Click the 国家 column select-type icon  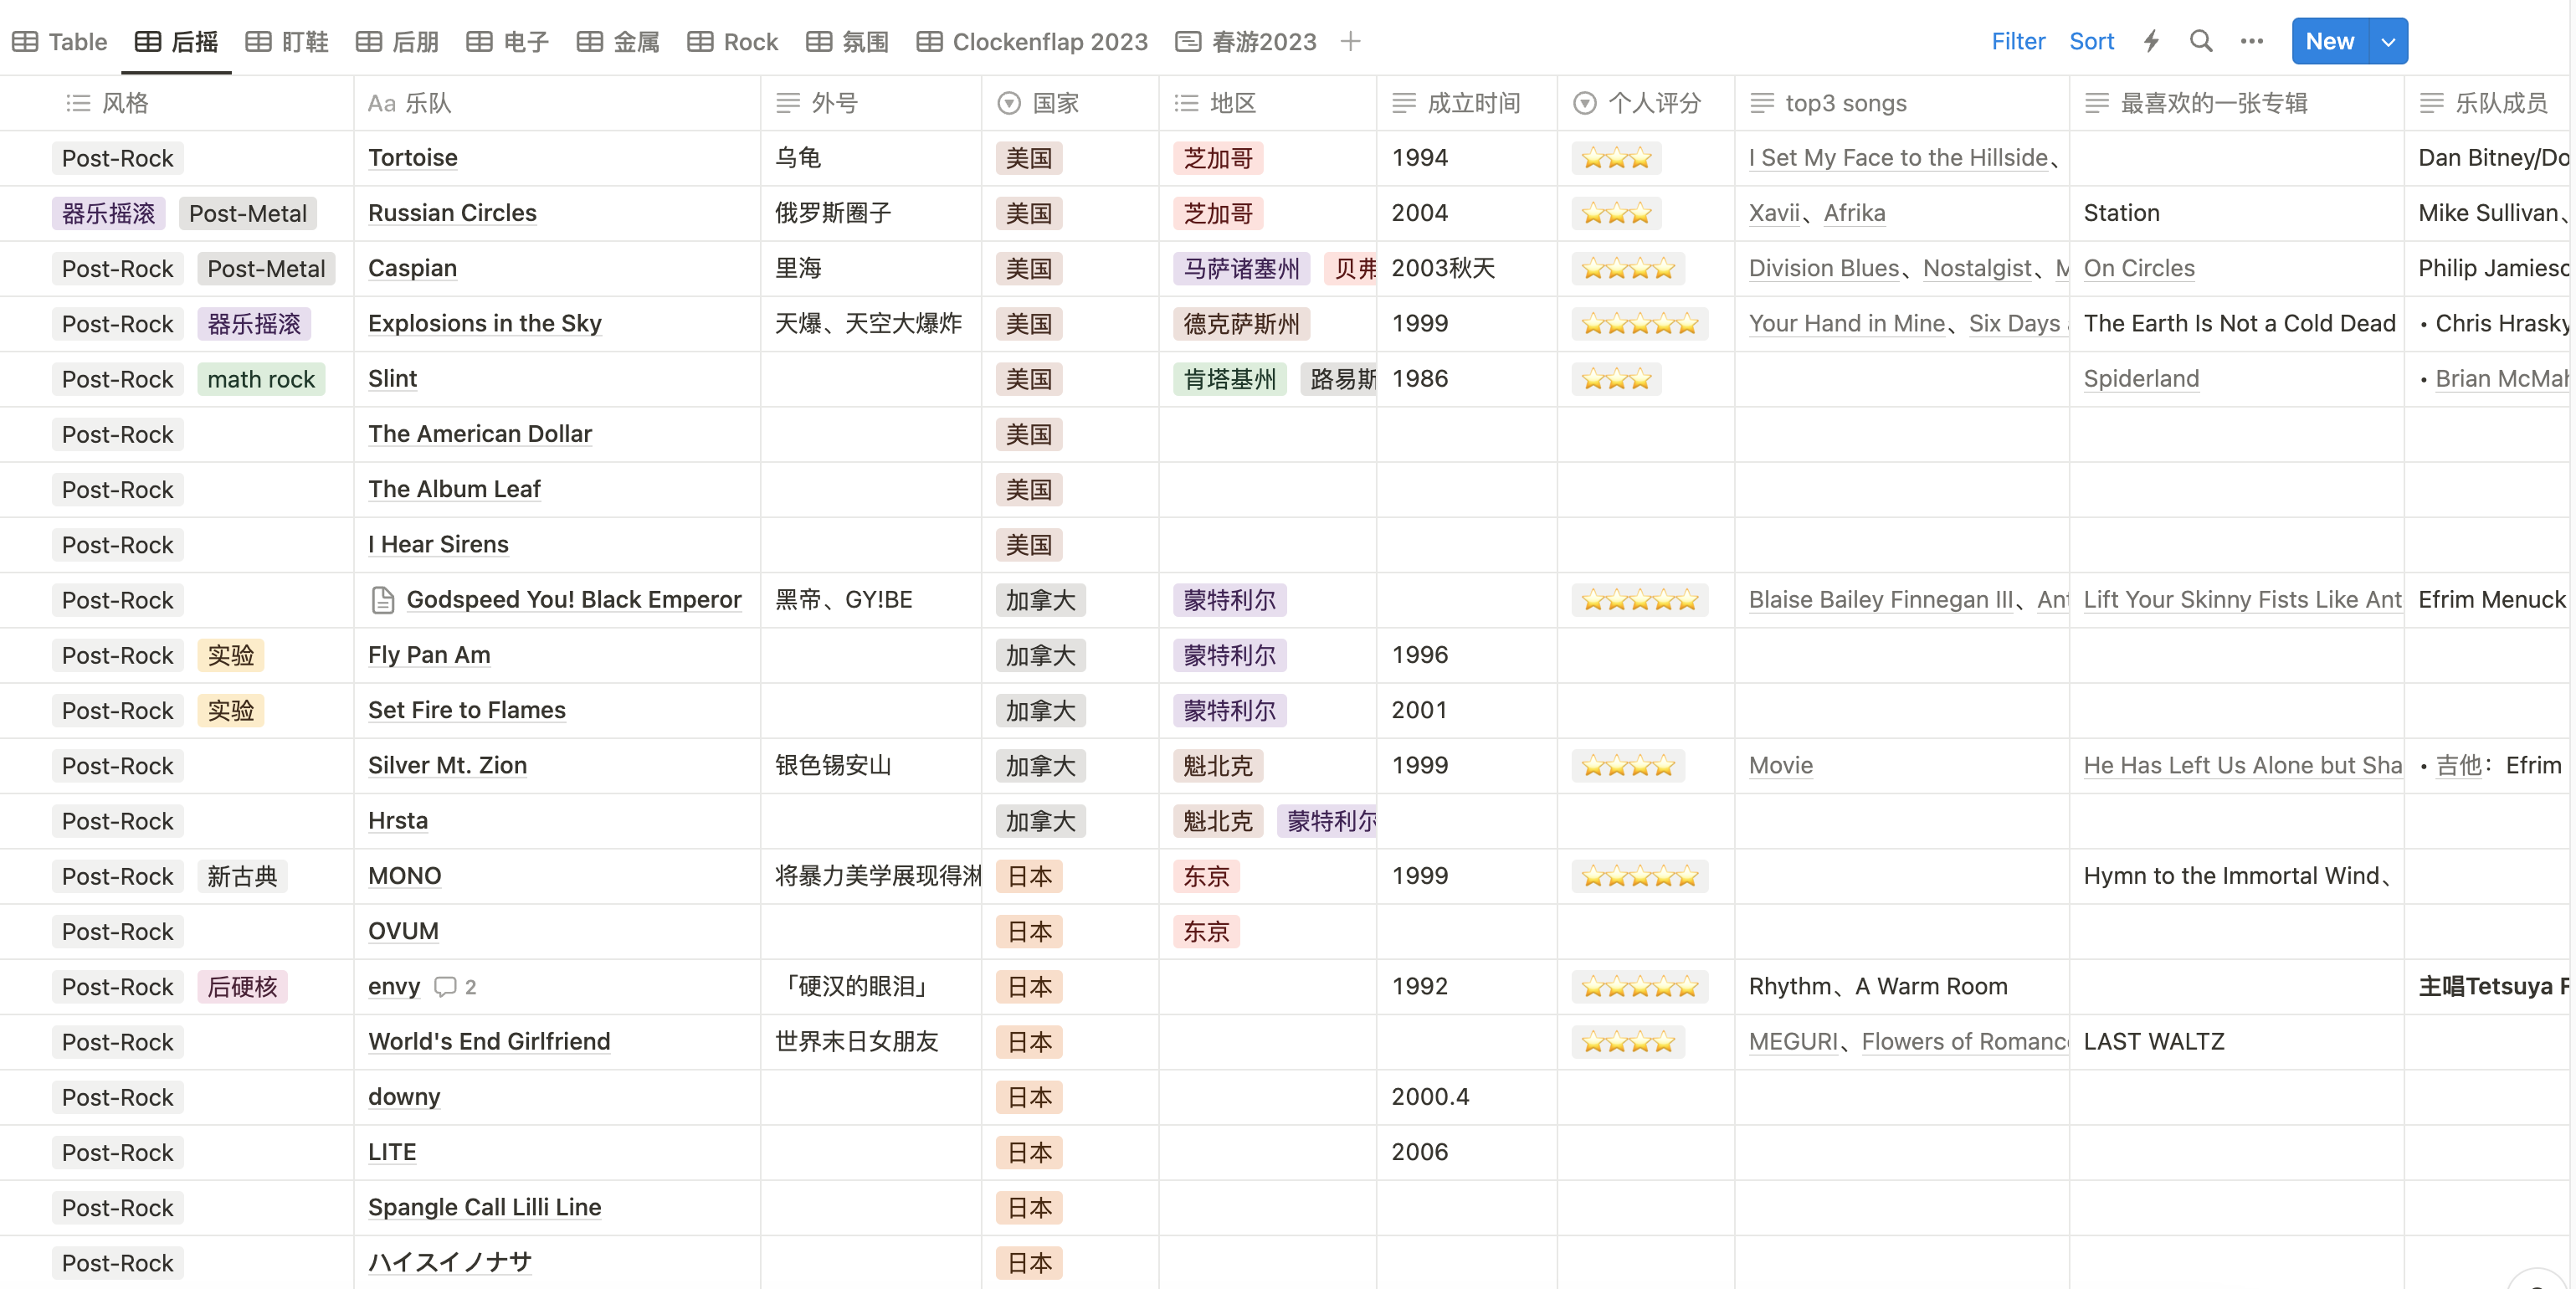(x=1009, y=103)
